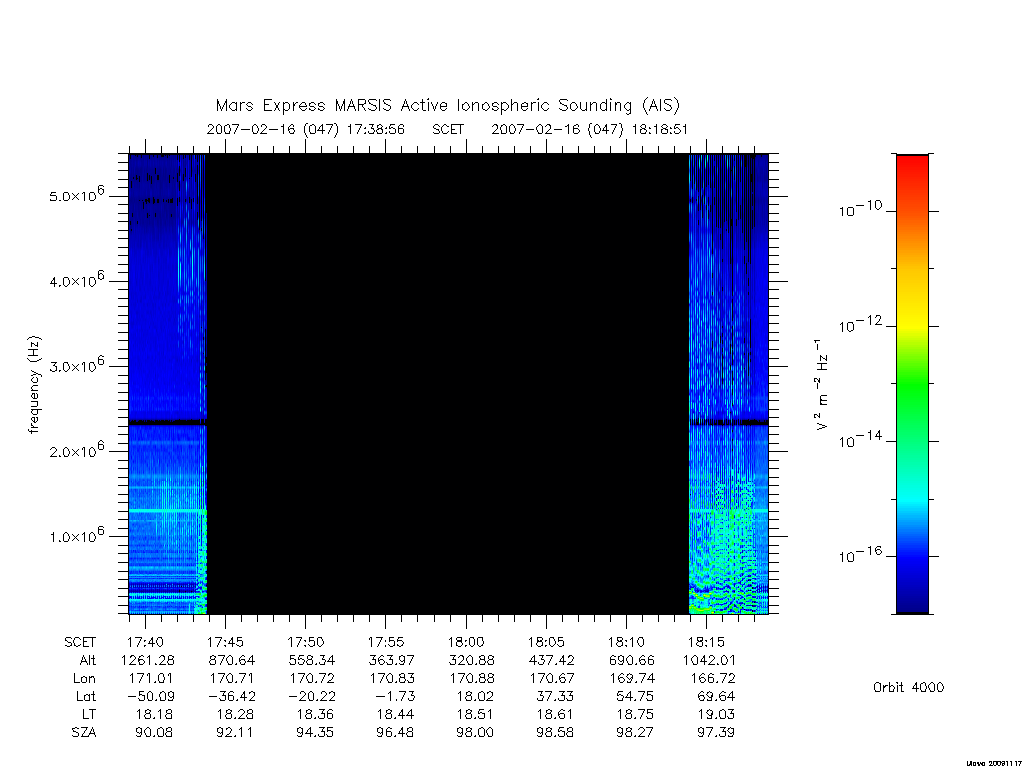Click the 17:40 SCET time label

pos(145,642)
